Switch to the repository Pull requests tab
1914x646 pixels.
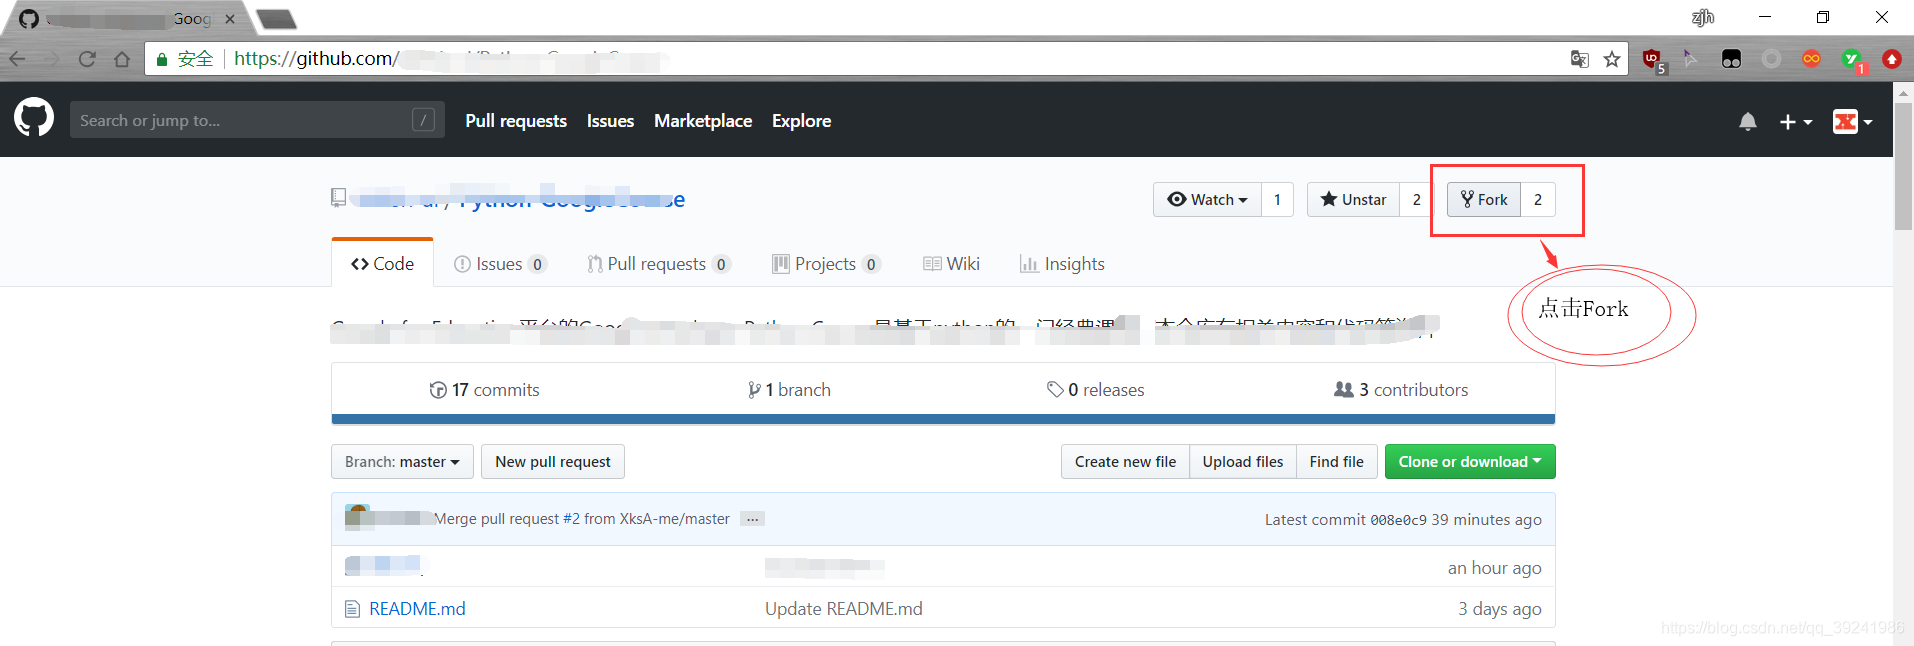pyautogui.click(x=659, y=263)
